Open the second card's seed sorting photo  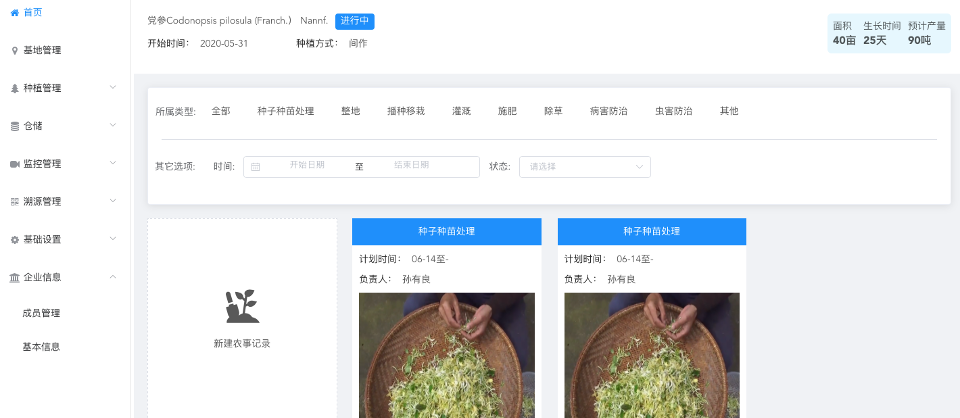click(652, 356)
